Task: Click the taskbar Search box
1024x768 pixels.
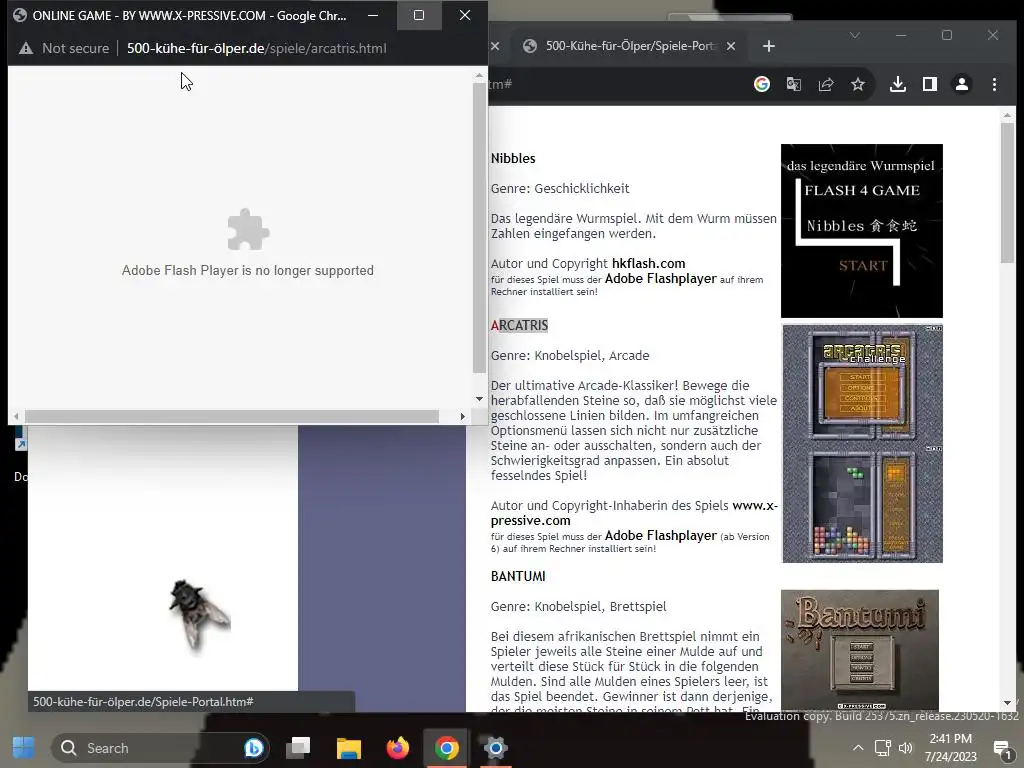Action: click(161, 748)
